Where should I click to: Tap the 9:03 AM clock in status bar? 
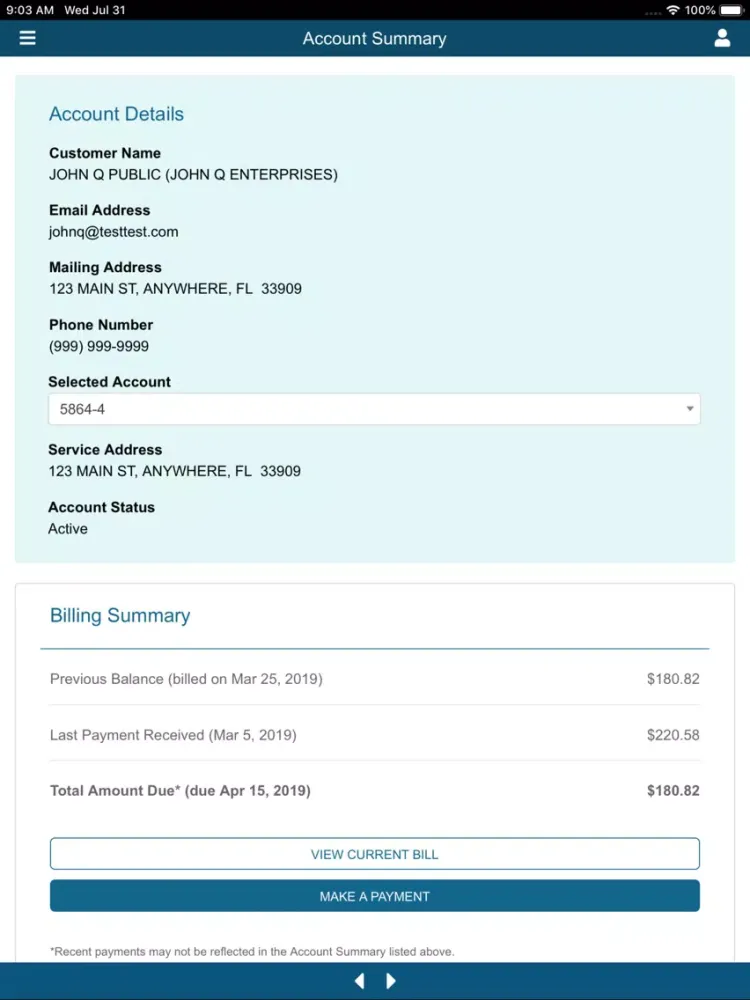30,10
